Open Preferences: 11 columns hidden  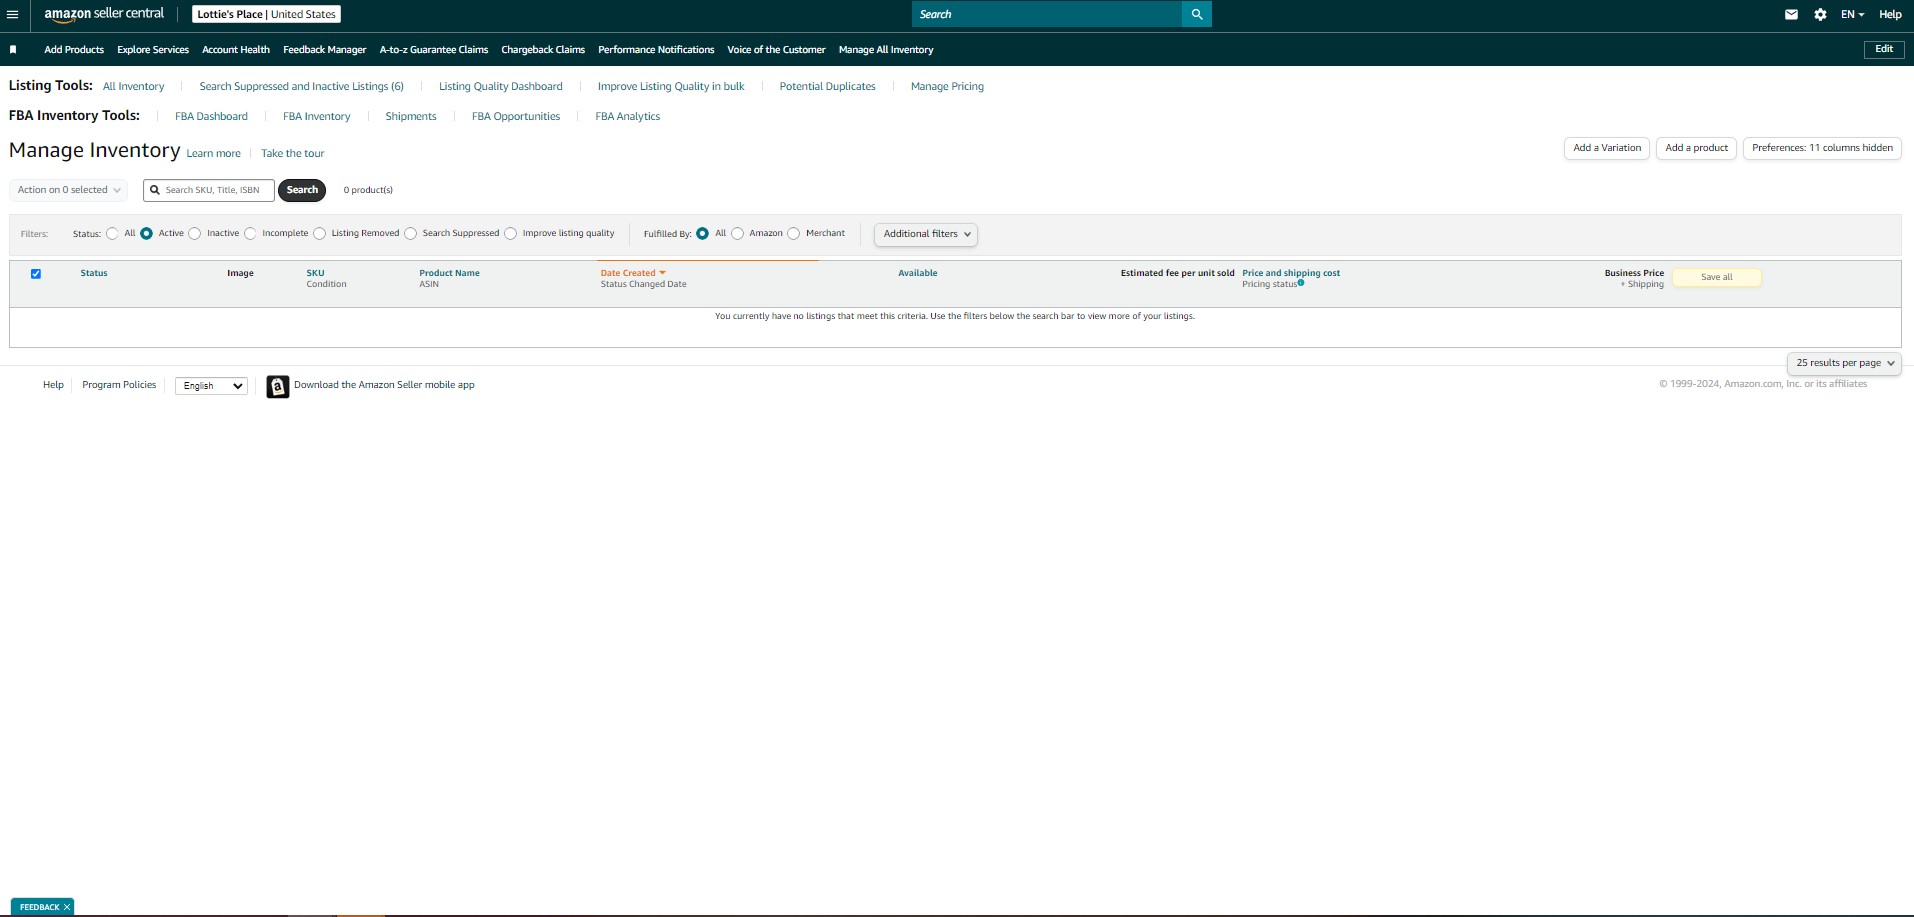[1822, 148]
